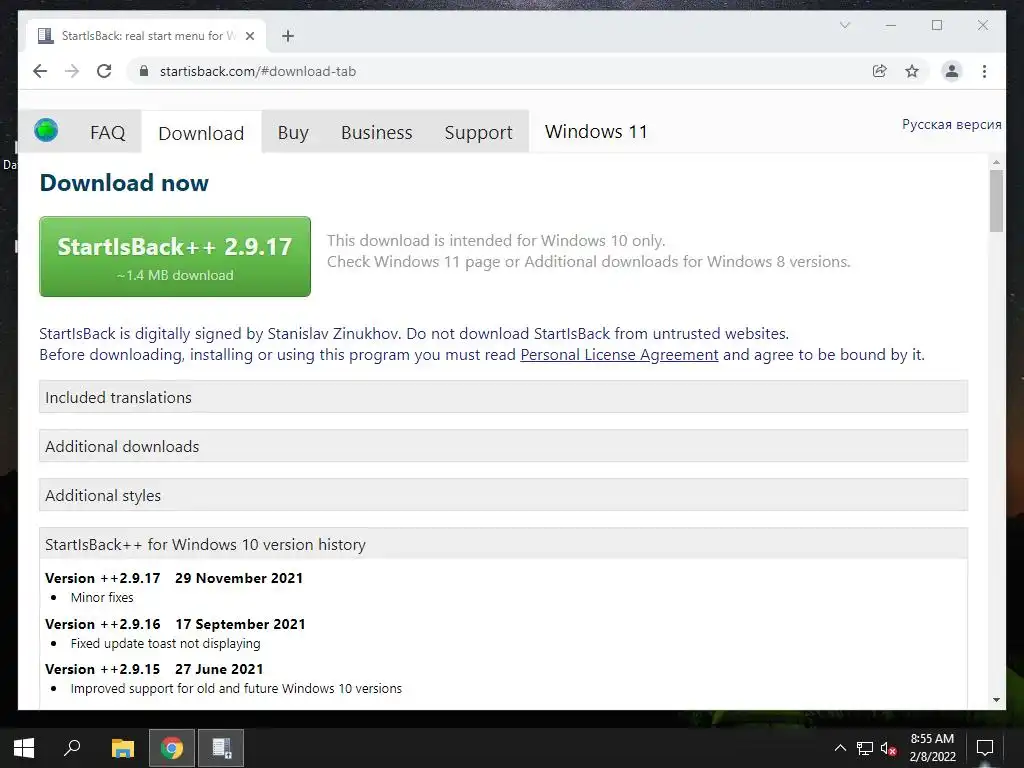The image size is (1024, 768).
Task: Show hidden tray icons chevron
Action: pos(840,748)
